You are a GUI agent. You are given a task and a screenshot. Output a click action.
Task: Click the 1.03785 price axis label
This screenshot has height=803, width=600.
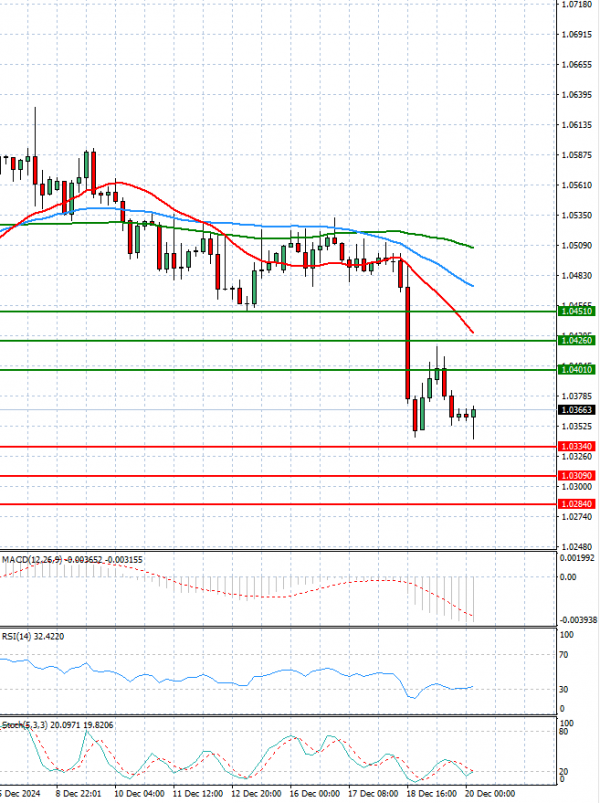(x=577, y=396)
